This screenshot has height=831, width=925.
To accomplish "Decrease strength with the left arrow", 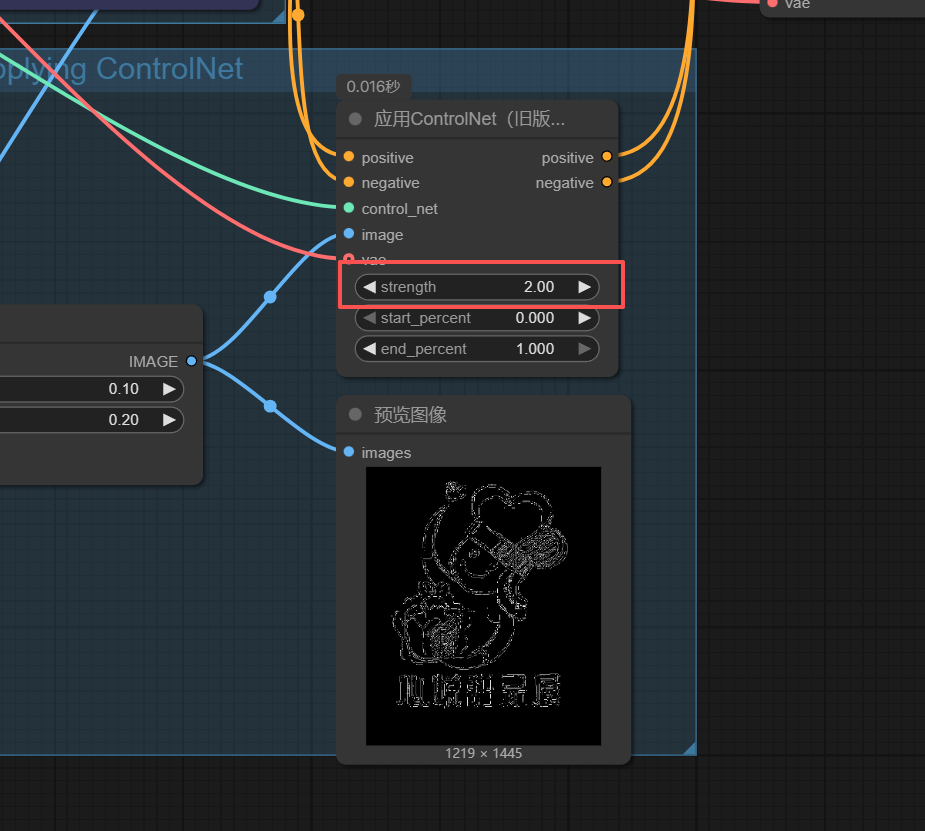I will (370, 287).
